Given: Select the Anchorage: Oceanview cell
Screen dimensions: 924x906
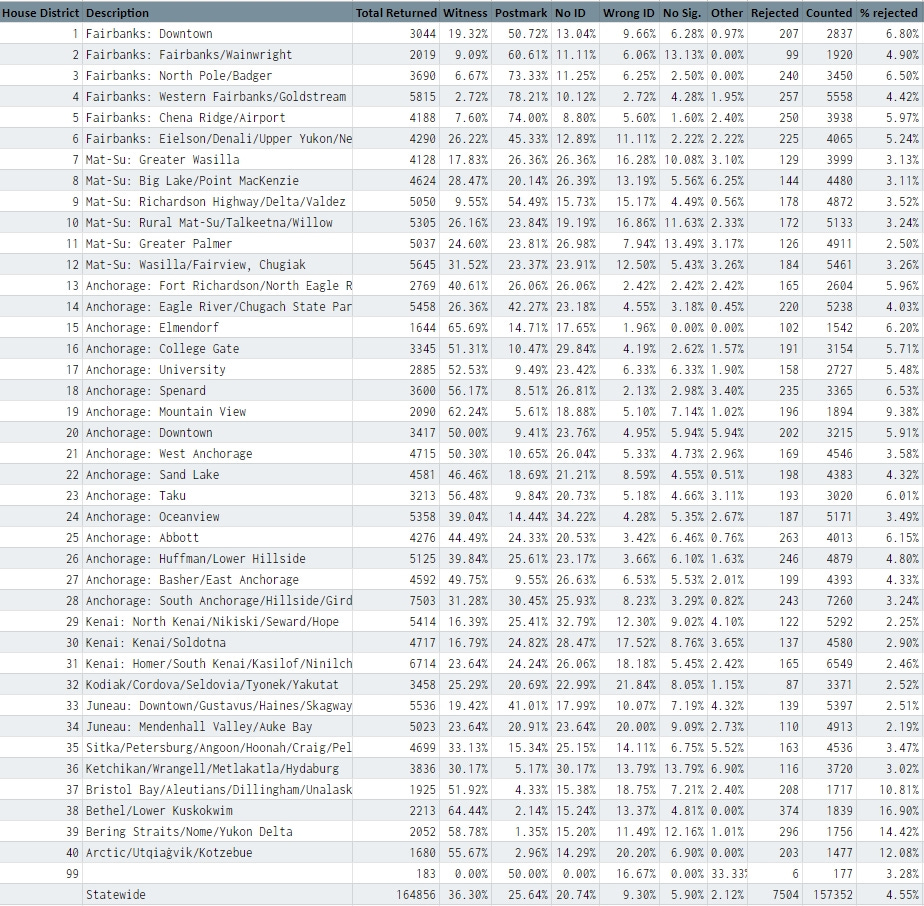Looking at the screenshot, I should point(217,516).
